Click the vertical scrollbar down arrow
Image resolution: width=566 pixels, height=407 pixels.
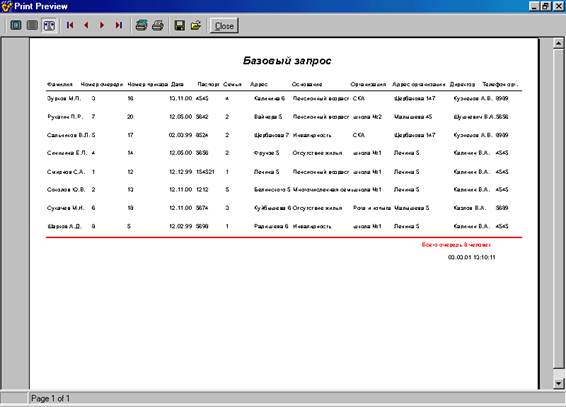tap(558, 384)
